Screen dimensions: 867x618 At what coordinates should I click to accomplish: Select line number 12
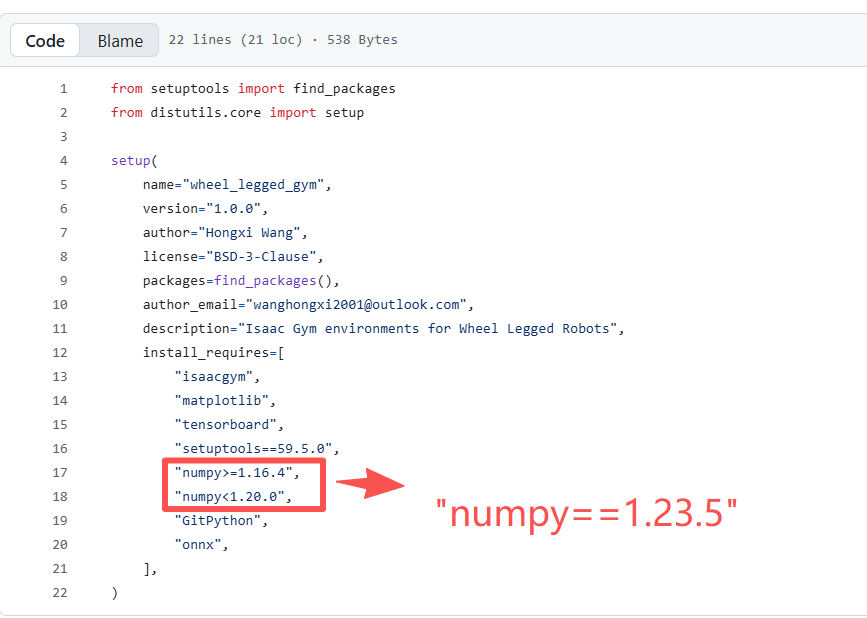[60, 353]
